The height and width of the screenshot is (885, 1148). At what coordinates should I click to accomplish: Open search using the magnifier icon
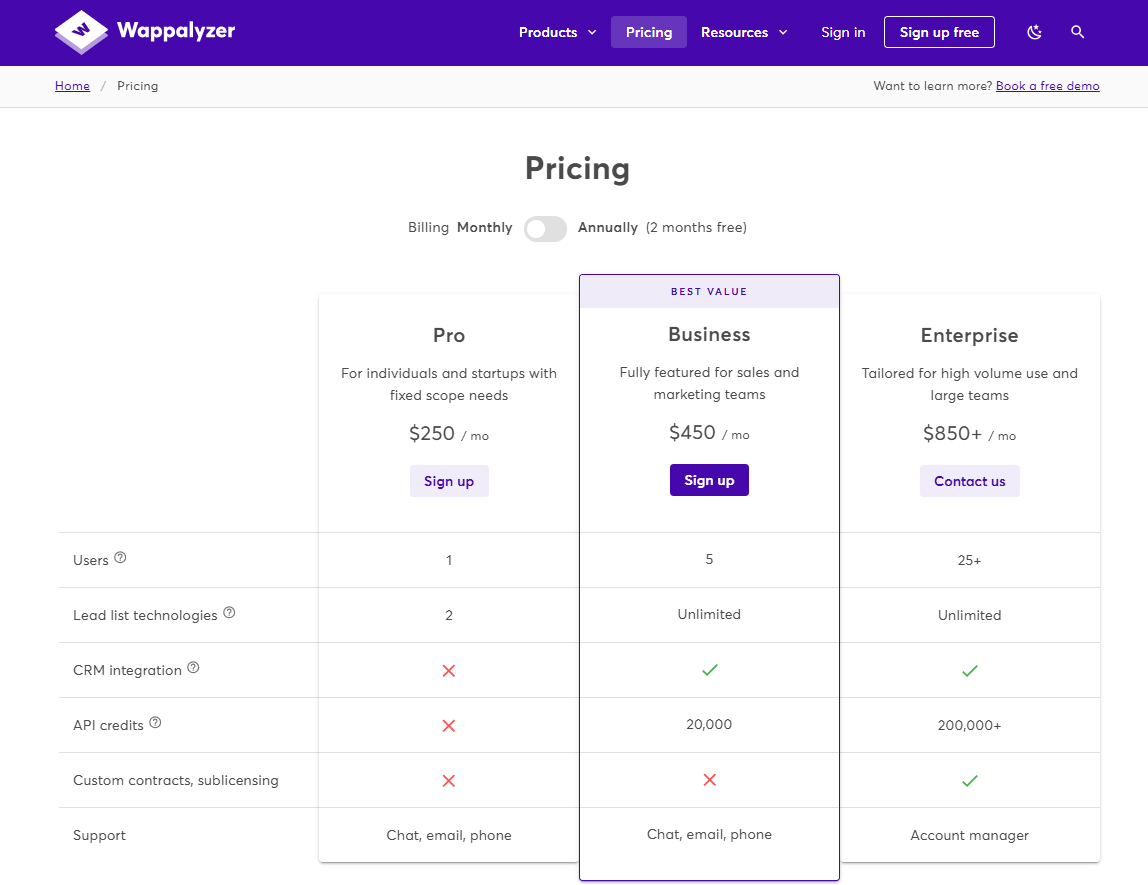click(1077, 32)
